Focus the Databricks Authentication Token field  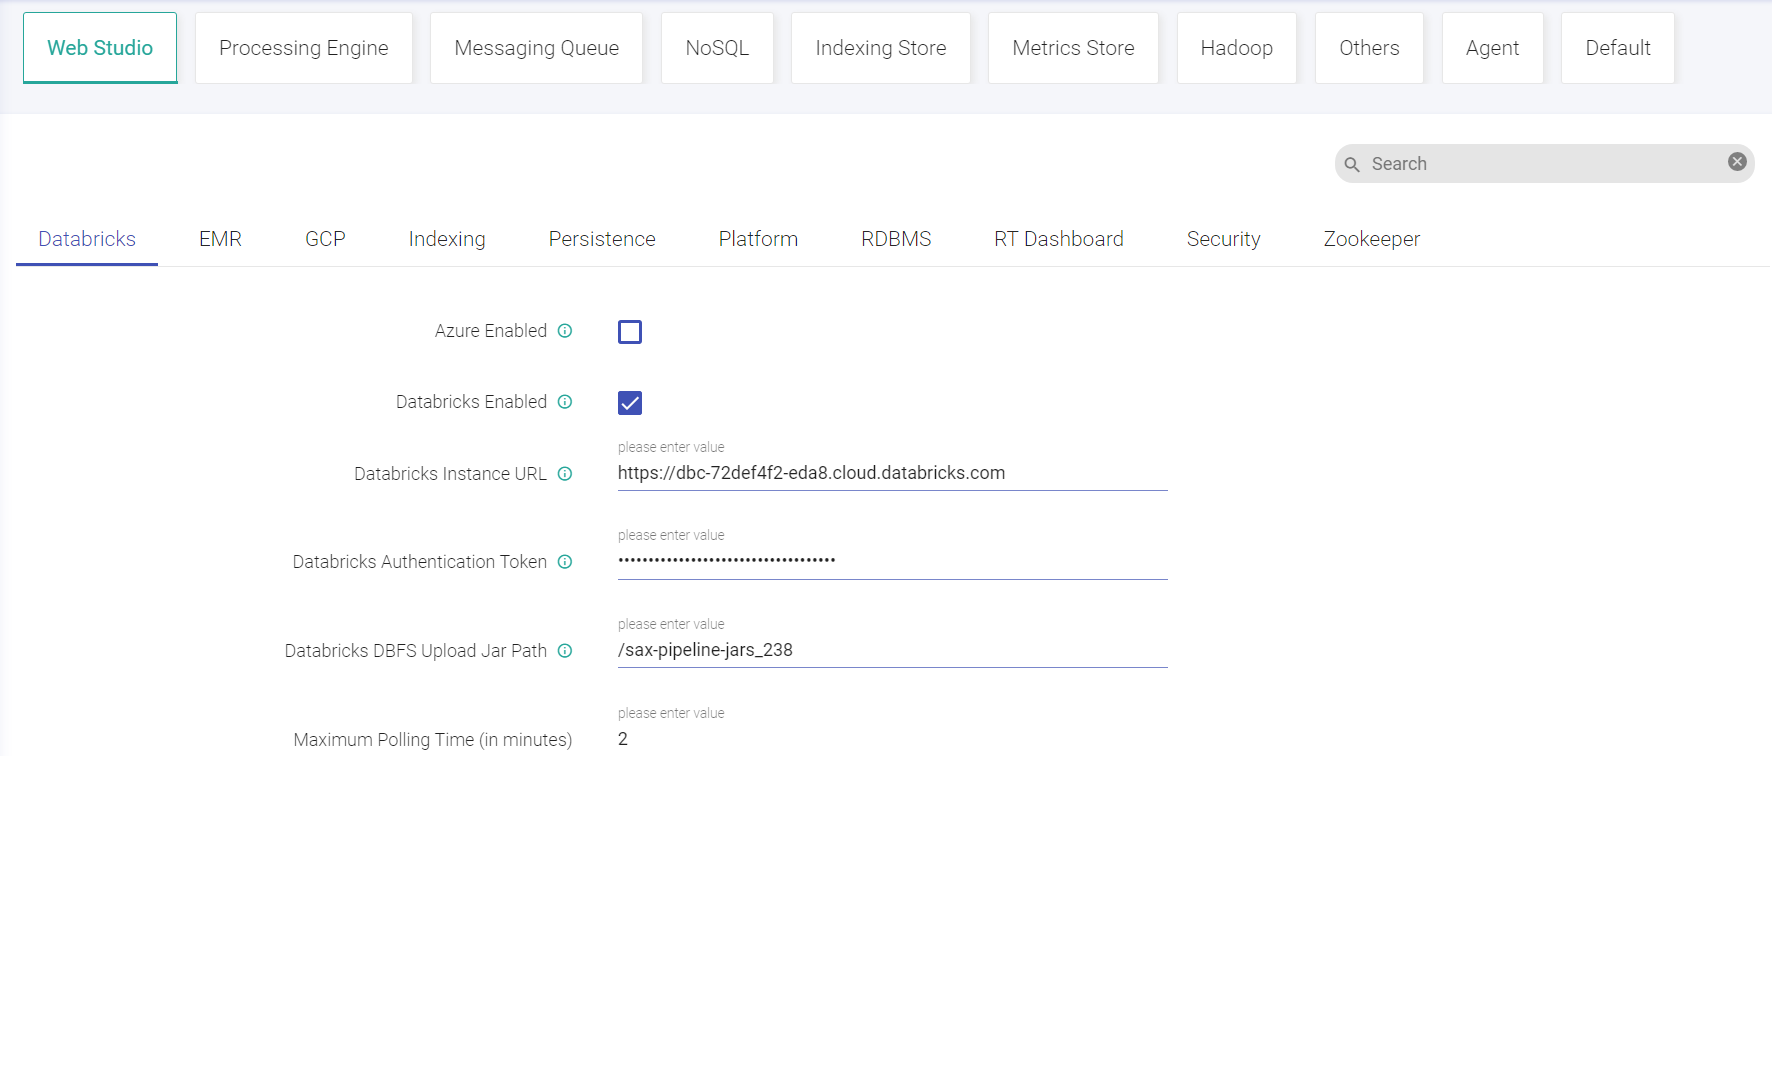(x=892, y=561)
